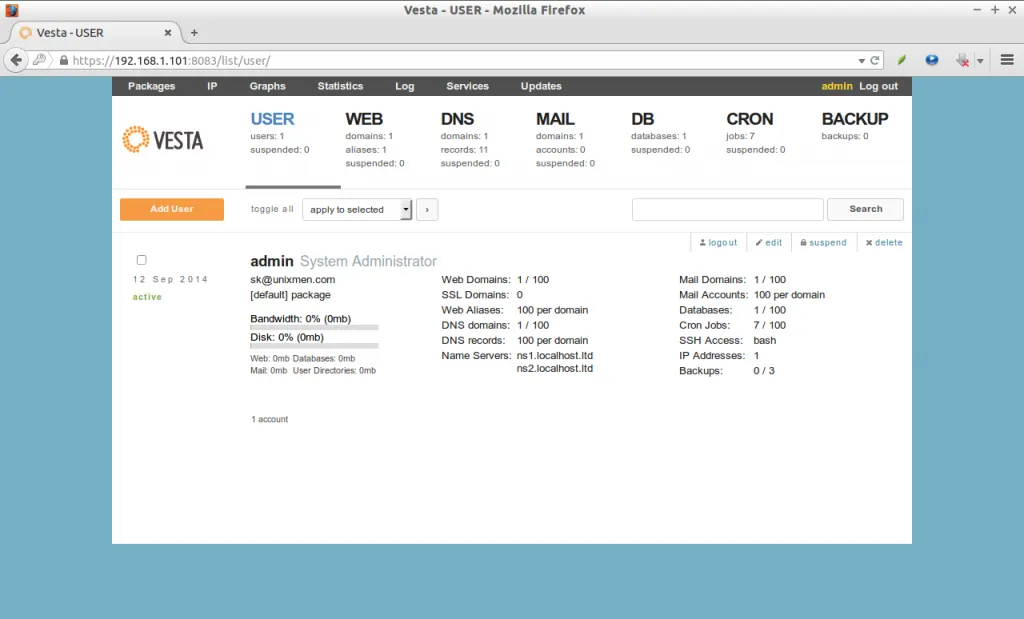Switch to the DNS section tab
Viewport: 1024px width, 619px height.
(457, 119)
